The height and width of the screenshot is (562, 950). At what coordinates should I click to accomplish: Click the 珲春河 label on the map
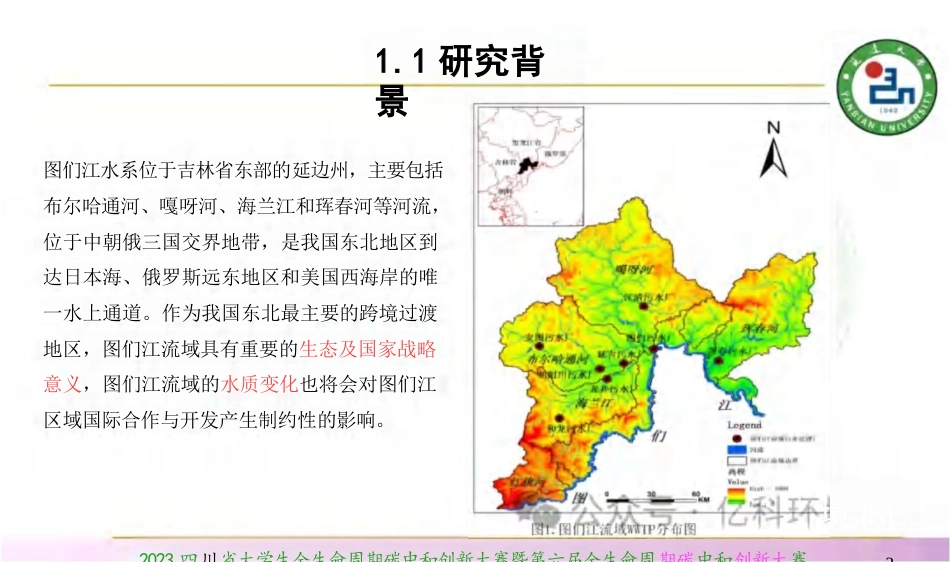point(760,328)
